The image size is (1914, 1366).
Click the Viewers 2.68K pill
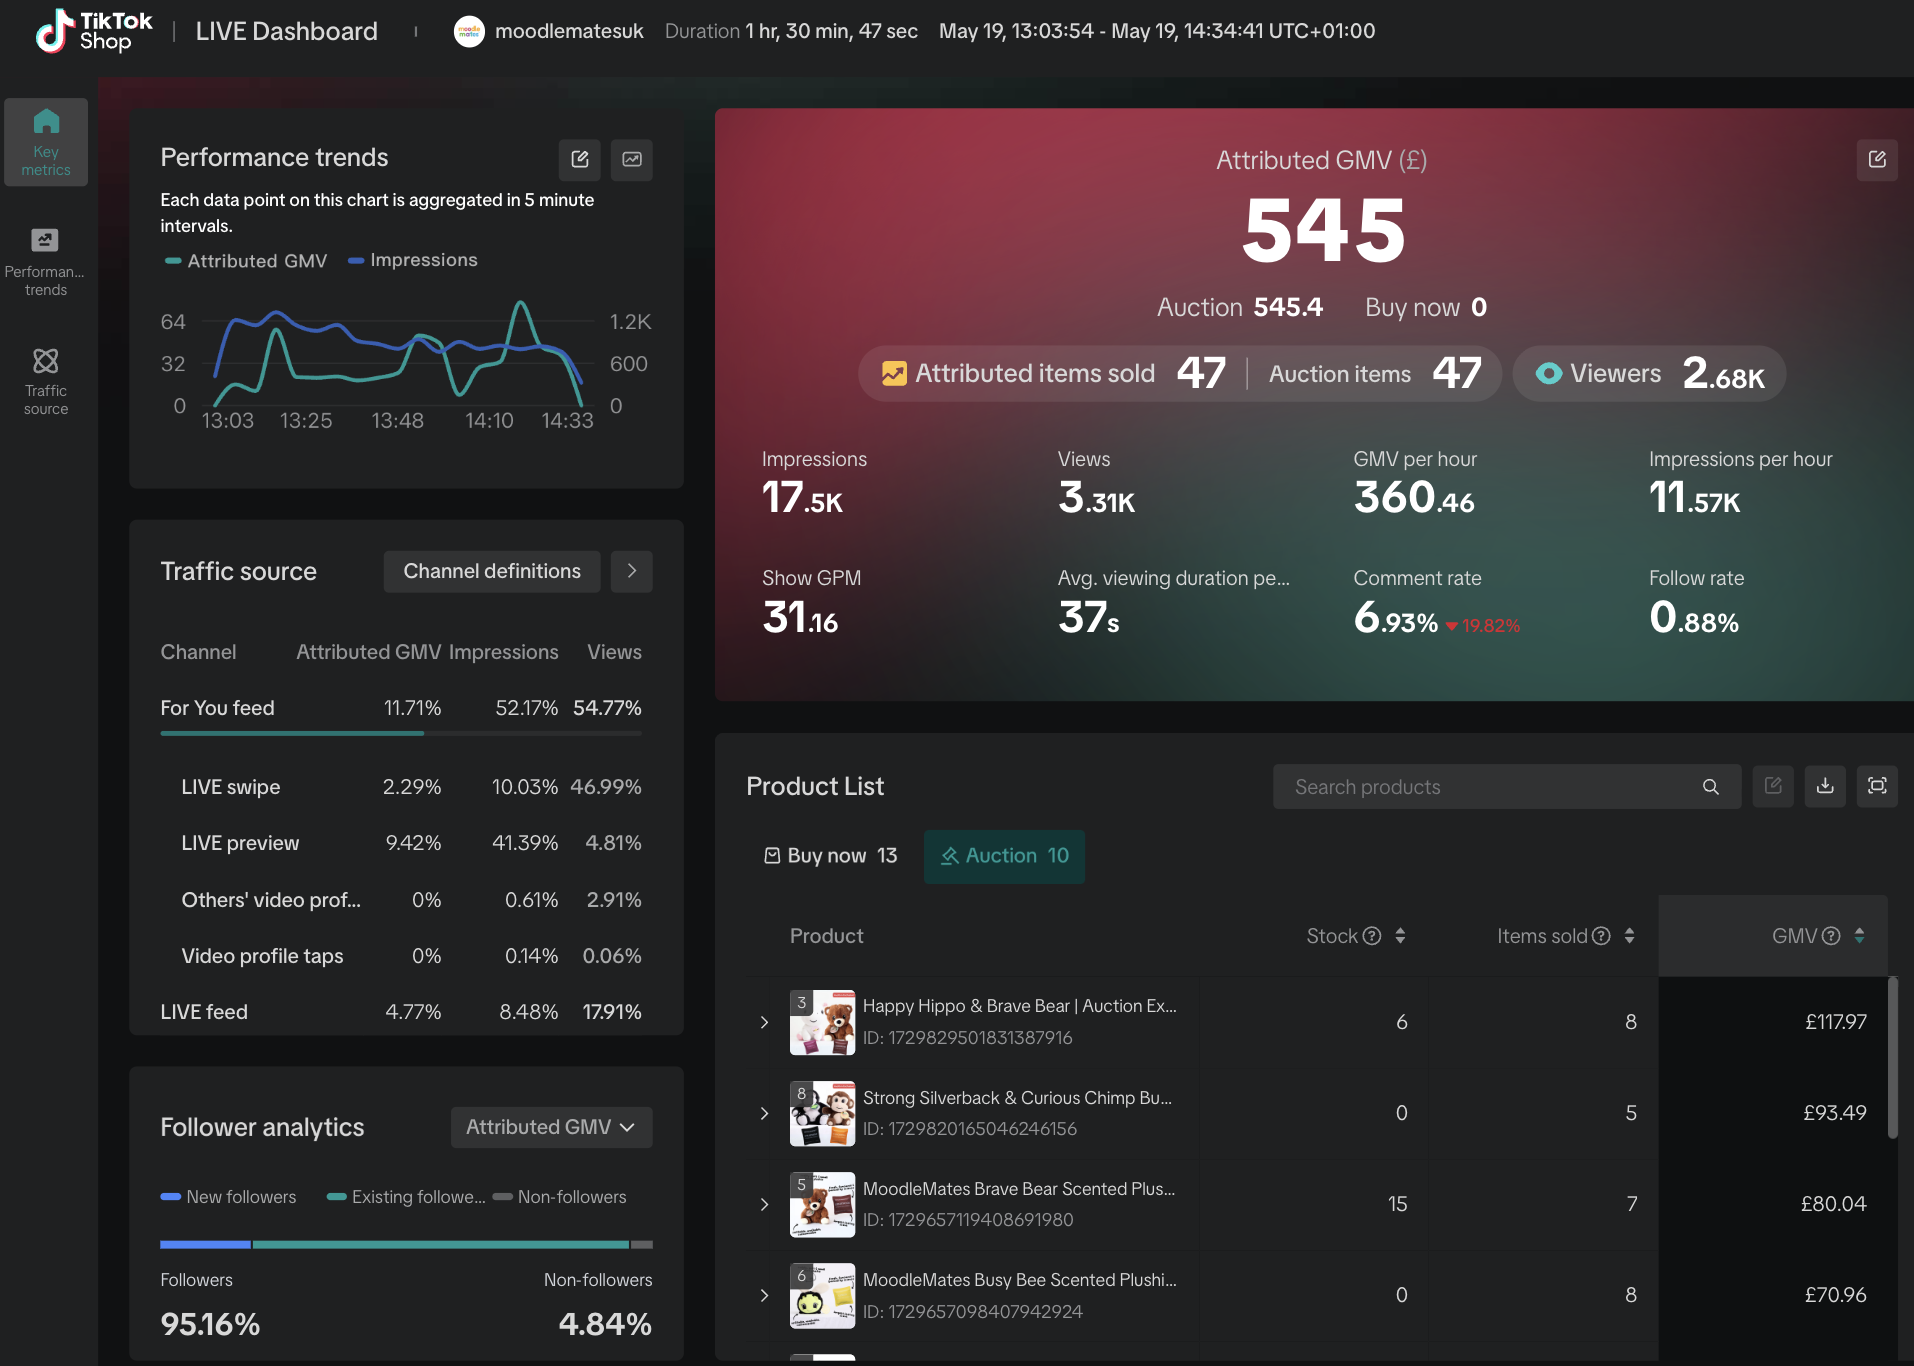tap(1650, 374)
